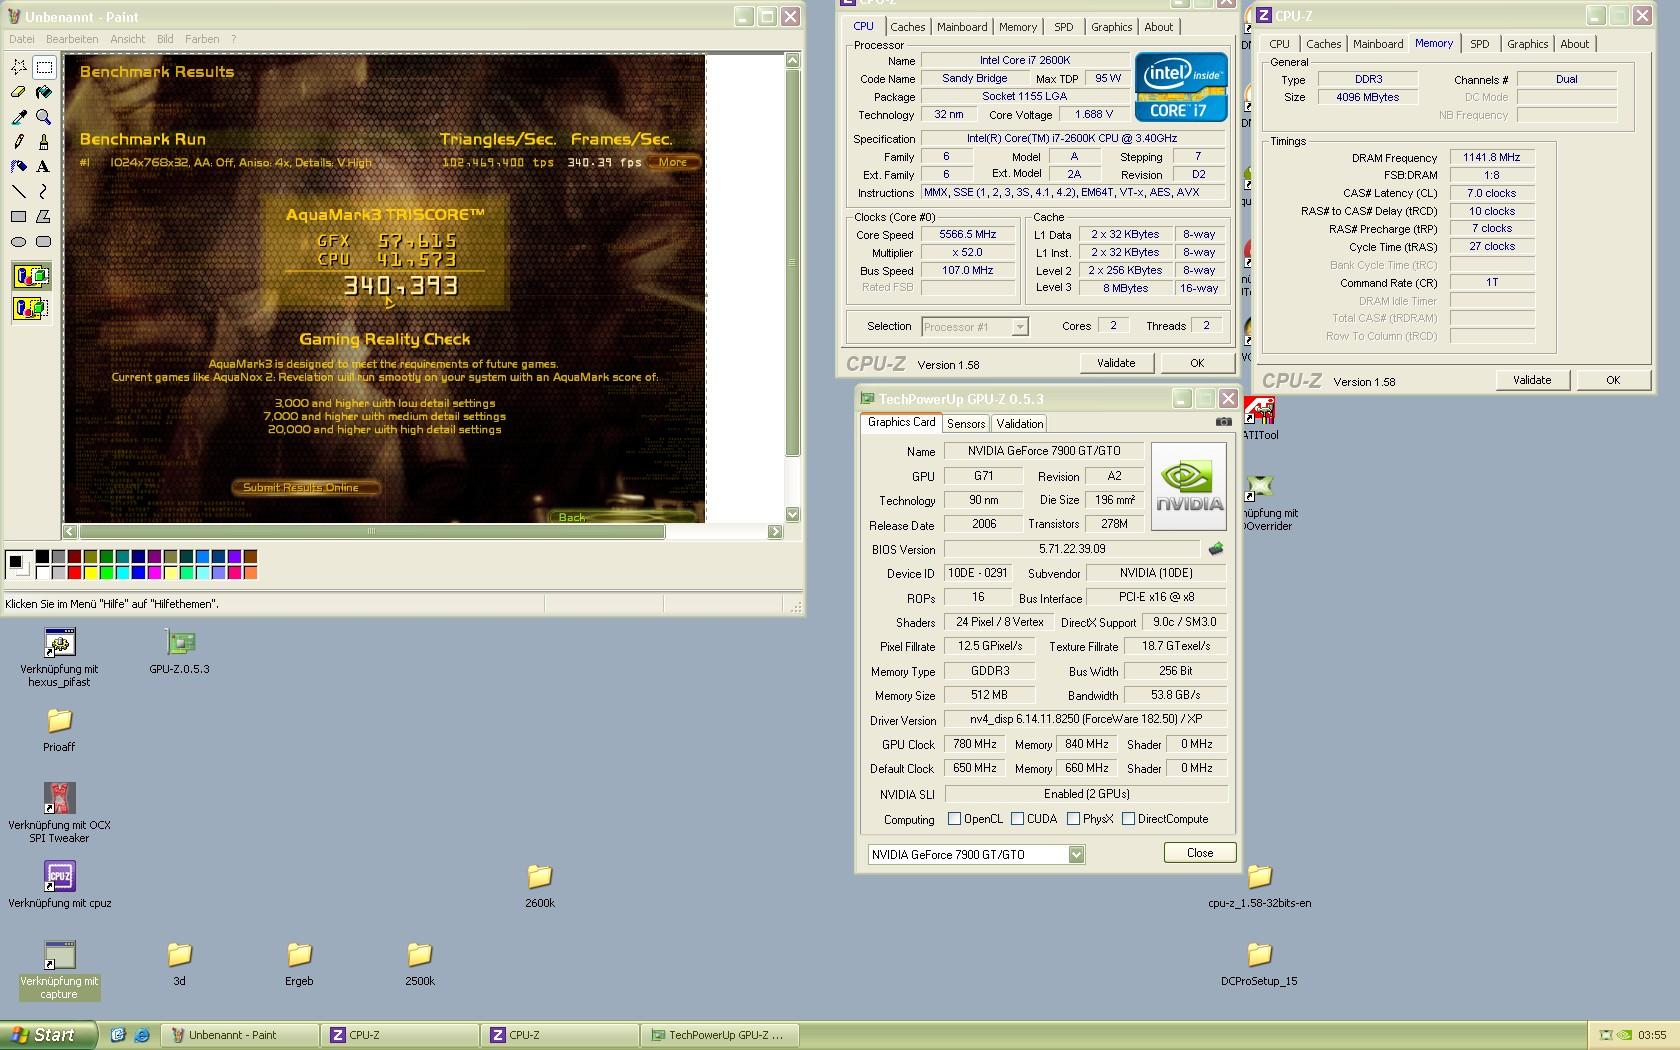Expand the Processor #1 selection dropdown
1680x1050 pixels.
tap(1019, 327)
